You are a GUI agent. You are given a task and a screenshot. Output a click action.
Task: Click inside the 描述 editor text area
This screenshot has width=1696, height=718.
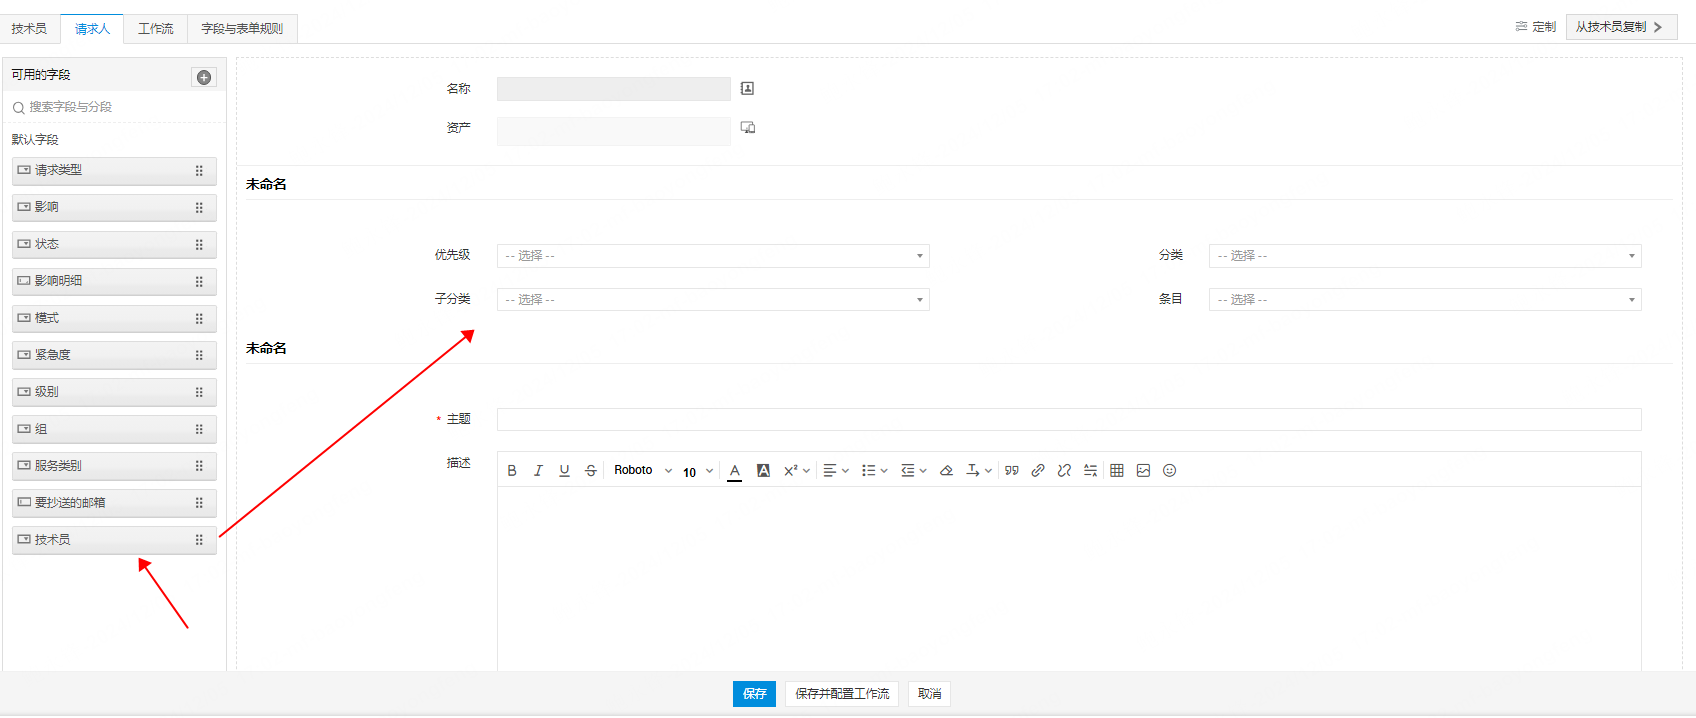click(1069, 578)
